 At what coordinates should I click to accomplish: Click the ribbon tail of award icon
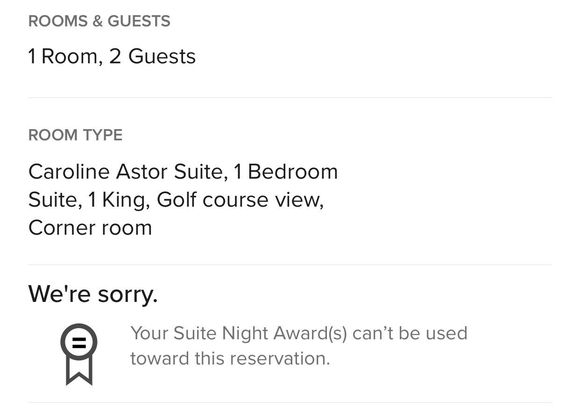pyautogui.click(x=79, y=371)
